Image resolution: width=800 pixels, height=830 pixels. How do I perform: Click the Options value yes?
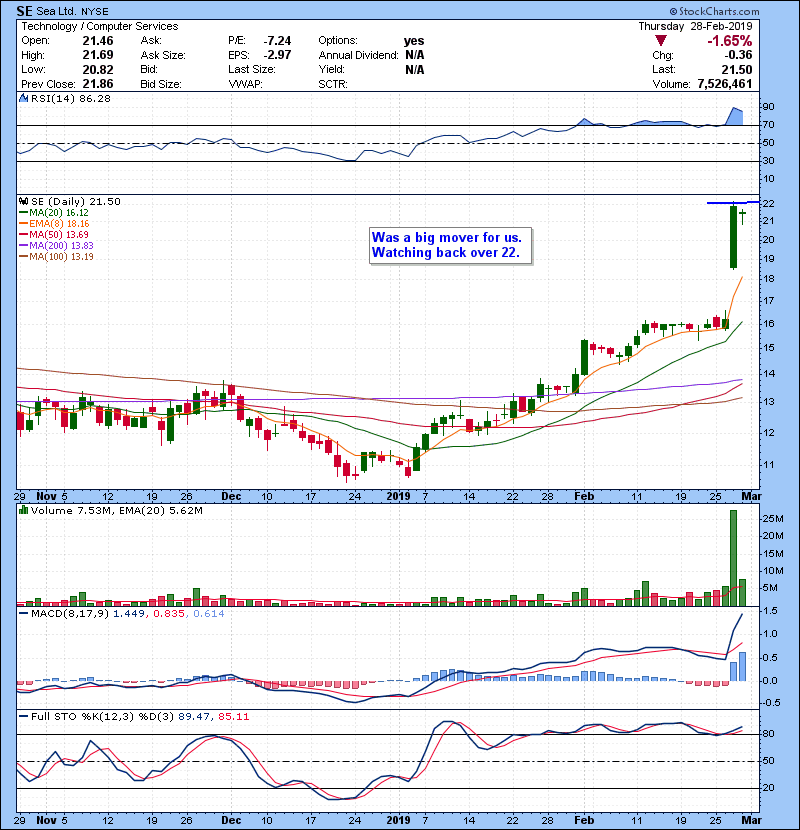pyautogui.click(x=414, y=41)
